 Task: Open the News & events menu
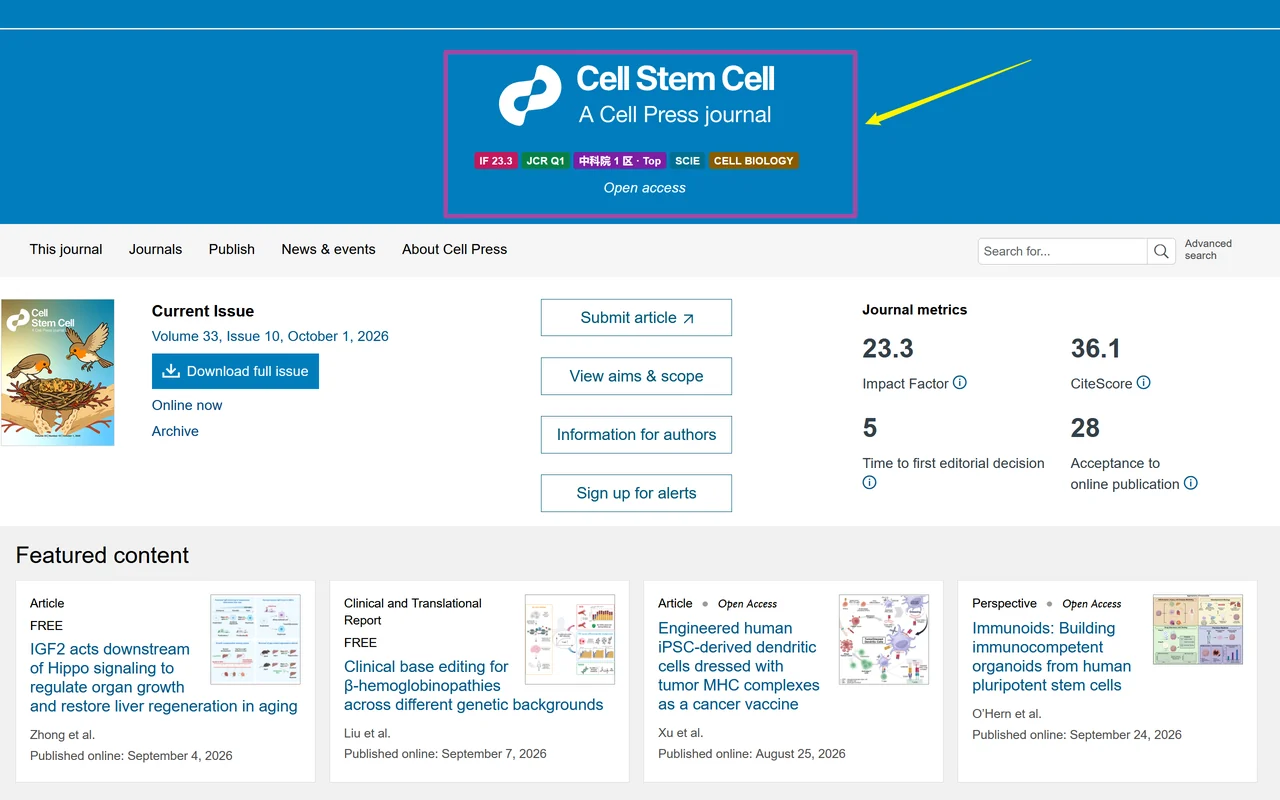[x=328, y=250]
